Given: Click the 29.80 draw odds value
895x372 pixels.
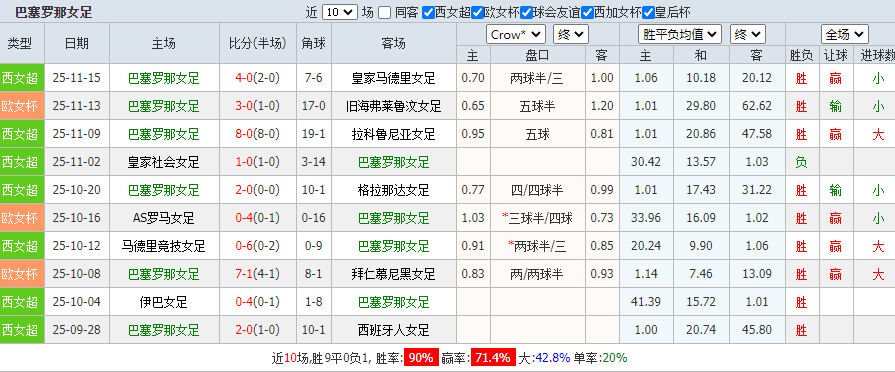Looking at the screenshot, I should tap(701, 106).
